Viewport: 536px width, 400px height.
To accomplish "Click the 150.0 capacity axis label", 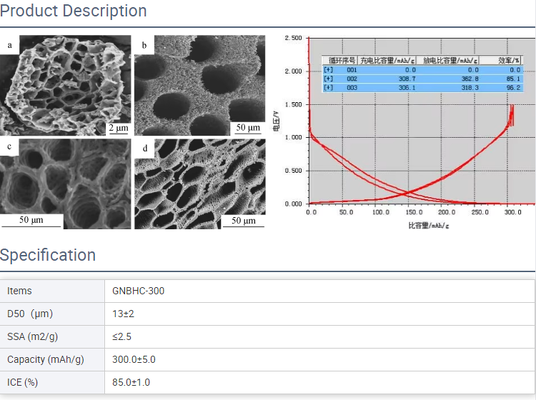I will pos(414,212).
